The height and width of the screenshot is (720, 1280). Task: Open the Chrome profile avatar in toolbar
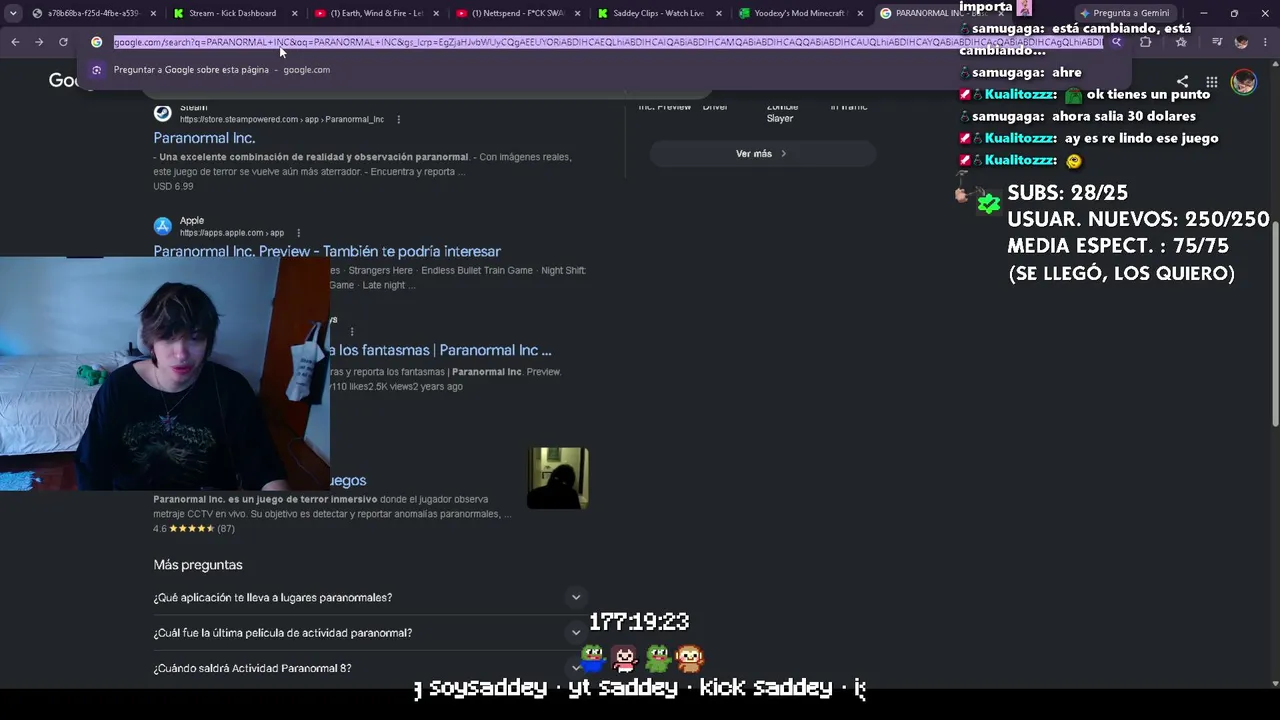coord(1241,42)
